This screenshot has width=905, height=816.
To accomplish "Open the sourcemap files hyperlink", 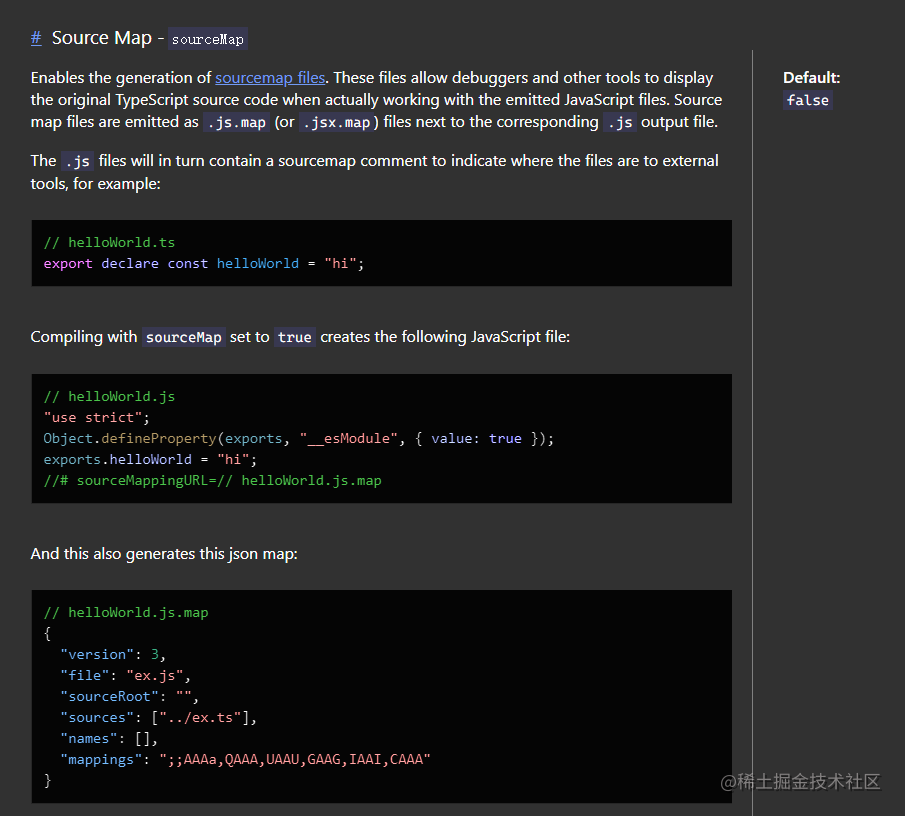I will click(269, 77).
